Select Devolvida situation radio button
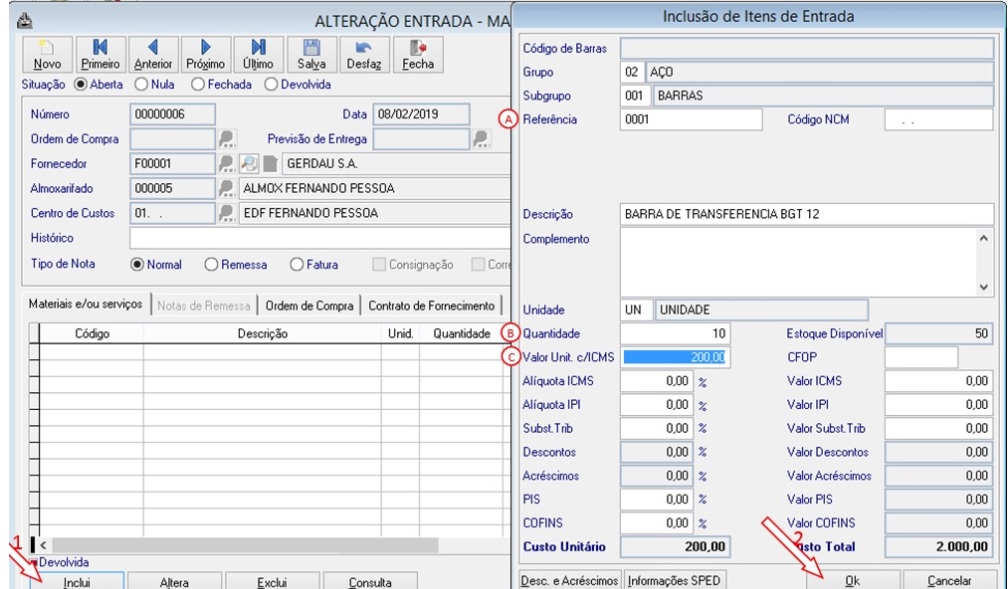Image resolution: width=1008 pixels, height=589 pixels. [x=271, y=85]
